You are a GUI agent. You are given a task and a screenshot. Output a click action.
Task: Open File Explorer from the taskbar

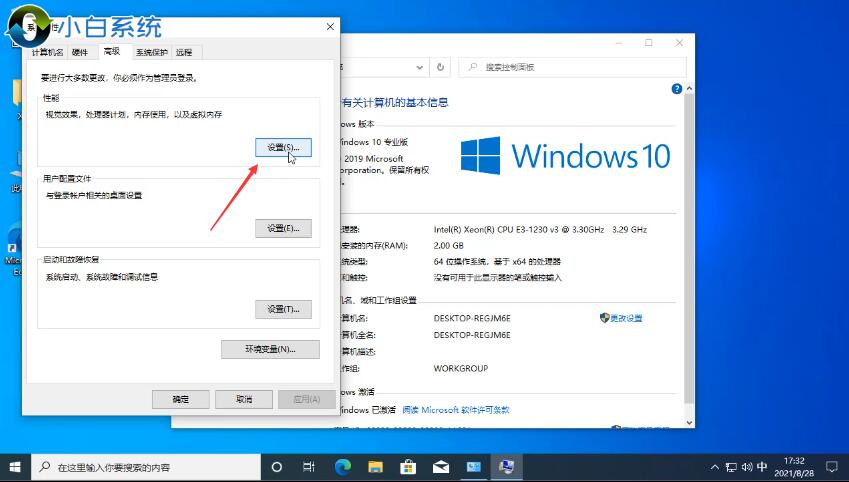(x=375, y=467)
